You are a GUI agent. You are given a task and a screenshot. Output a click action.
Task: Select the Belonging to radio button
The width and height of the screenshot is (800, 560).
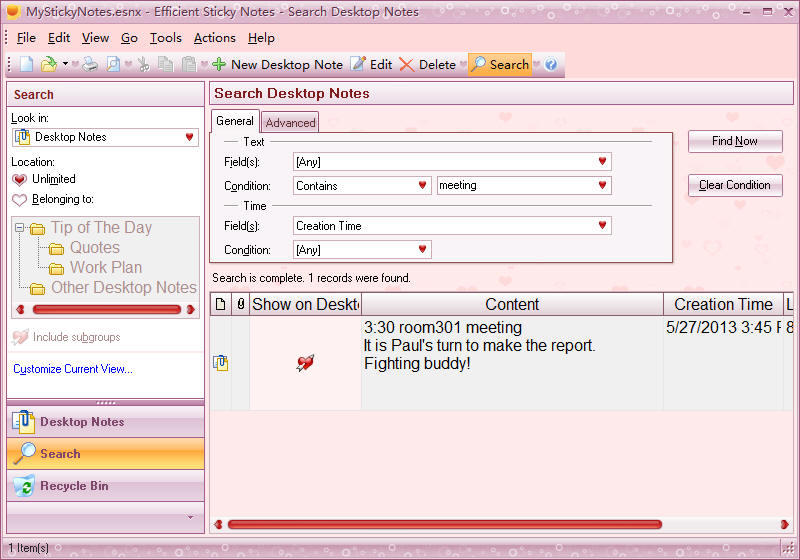(19, 199)
